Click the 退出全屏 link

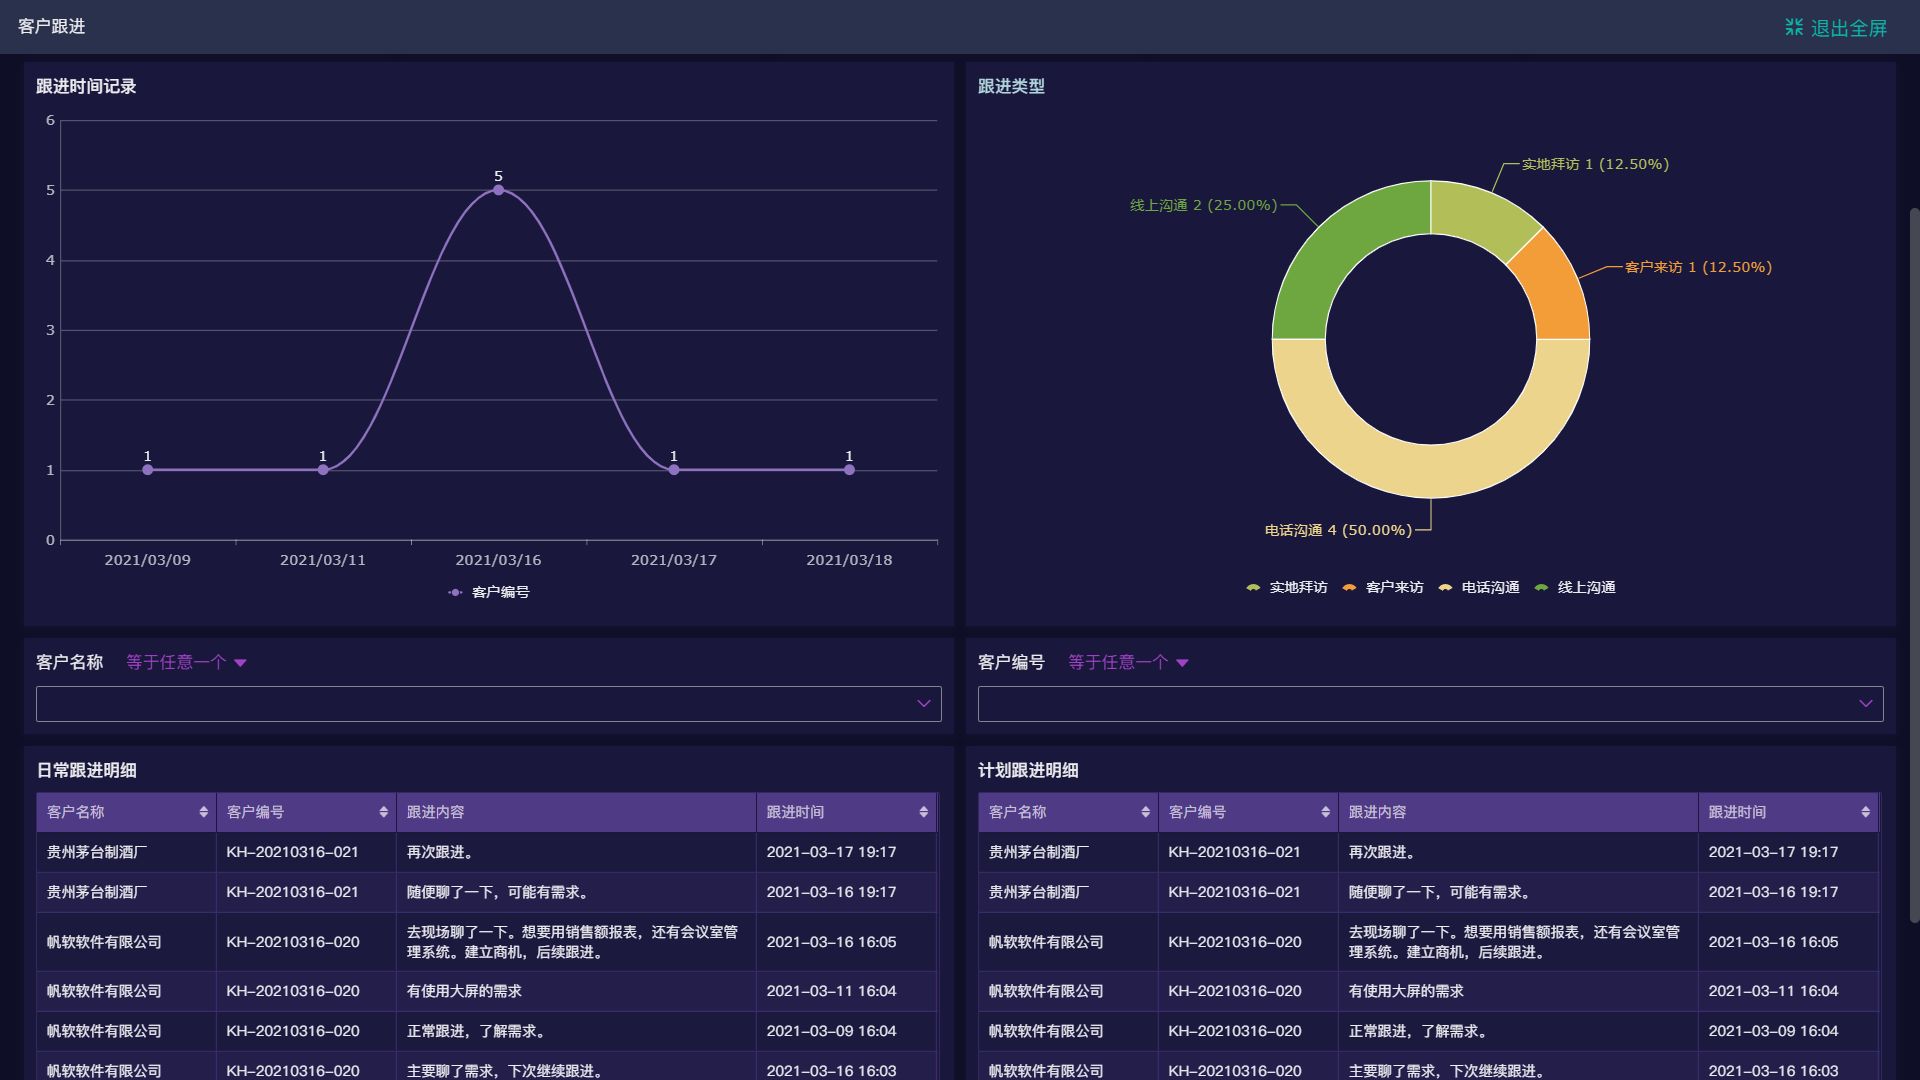click(x=1848, y=28)
